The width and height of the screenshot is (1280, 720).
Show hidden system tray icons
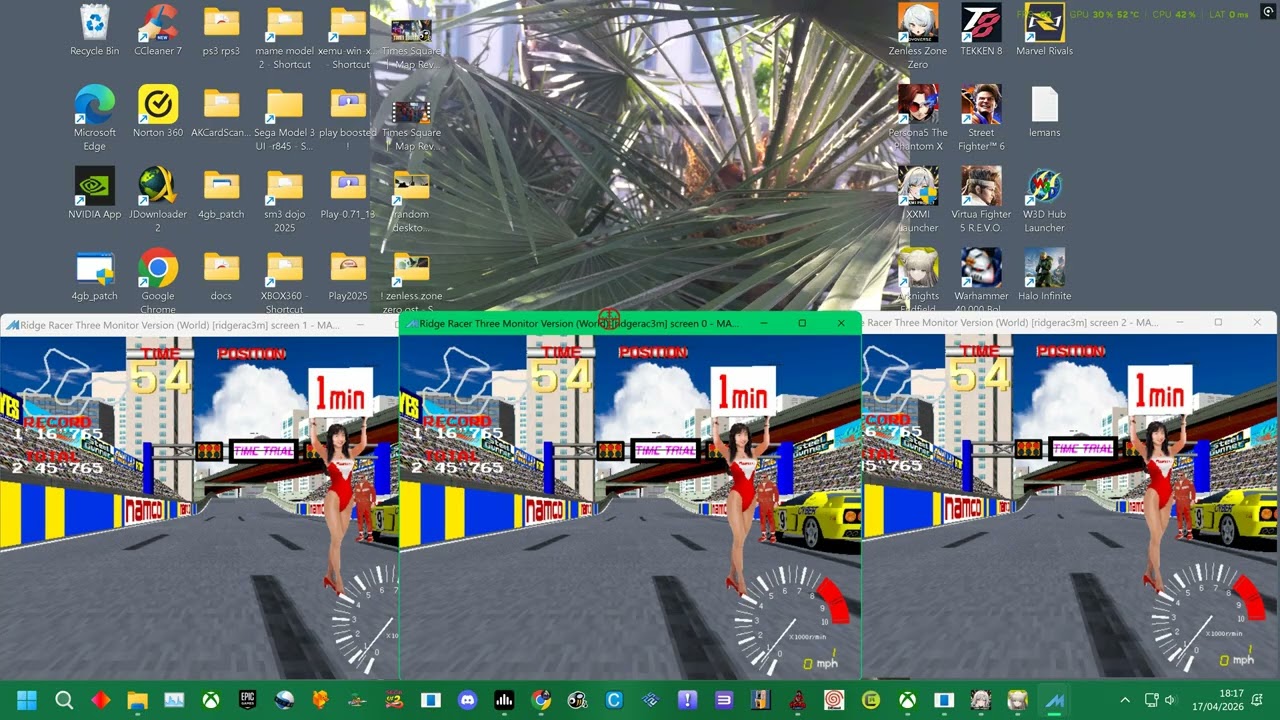click(x=1125, y=700)
